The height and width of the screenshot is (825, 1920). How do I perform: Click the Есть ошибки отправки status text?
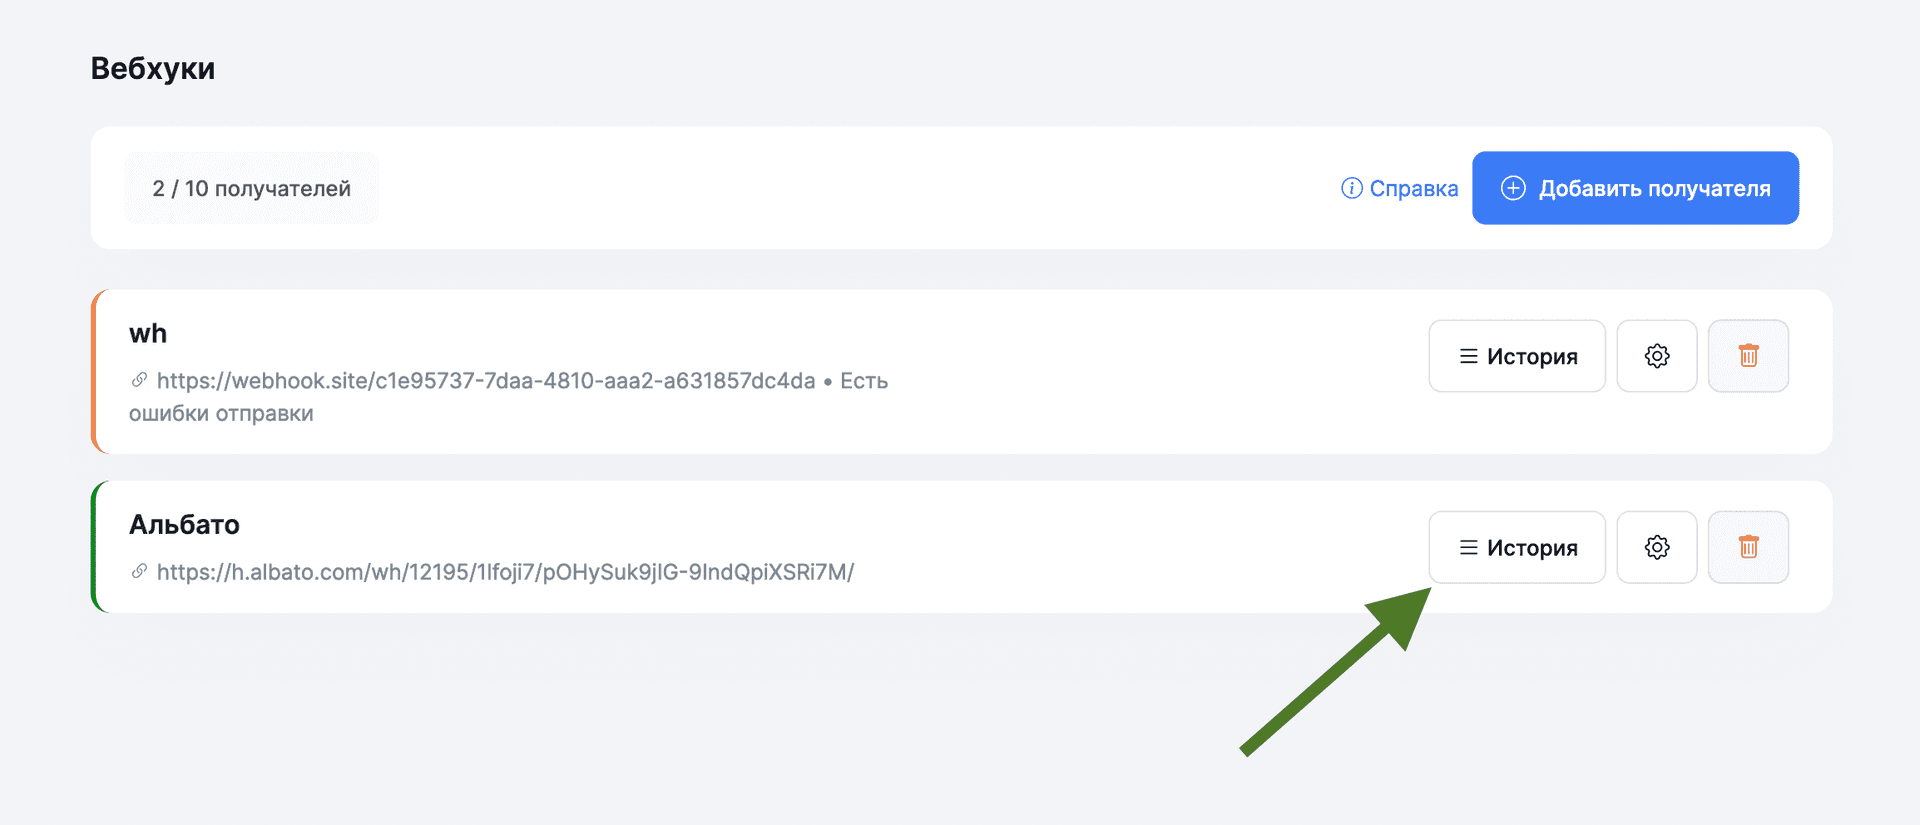[x=221, y=413]
